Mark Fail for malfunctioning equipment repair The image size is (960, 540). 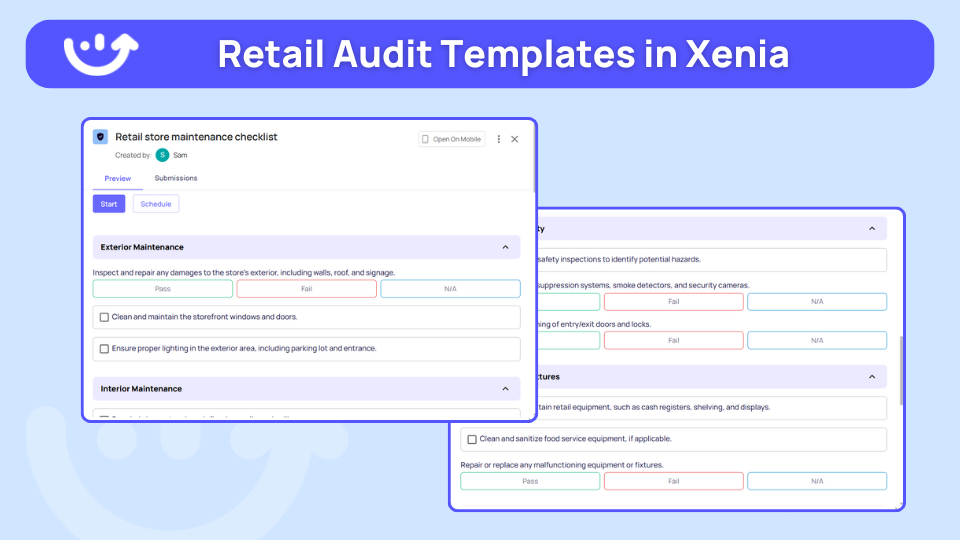pos(674,481)
